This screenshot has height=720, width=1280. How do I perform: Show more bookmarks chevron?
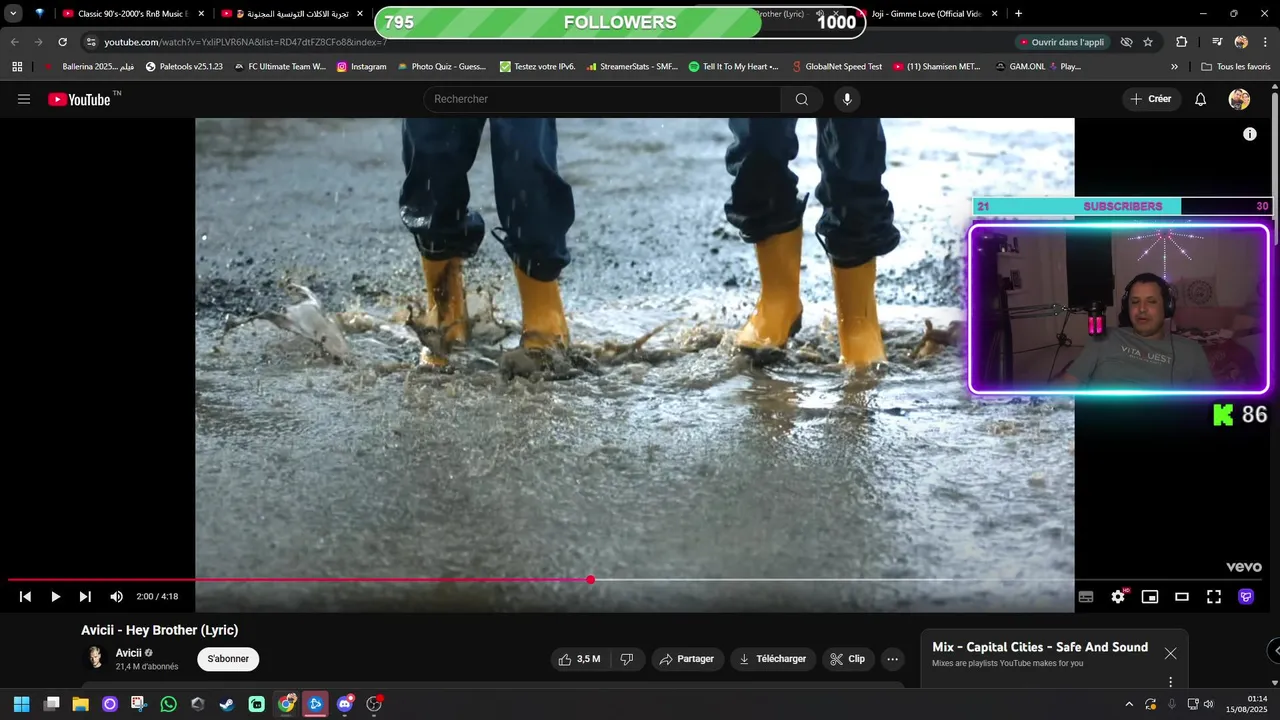point(1174,67)
